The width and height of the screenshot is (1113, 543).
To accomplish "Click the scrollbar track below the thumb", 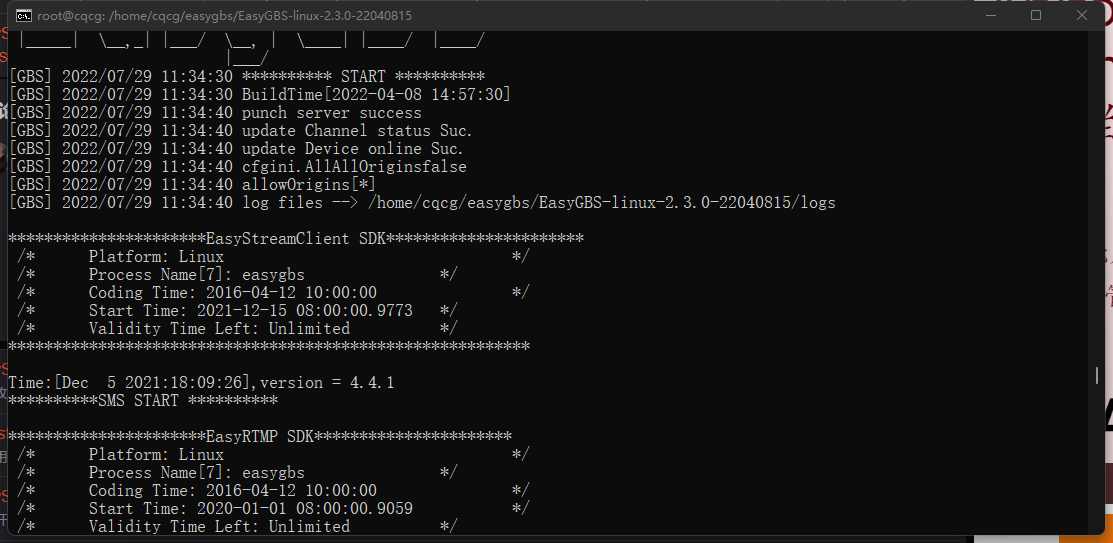I will [1099, 460].
